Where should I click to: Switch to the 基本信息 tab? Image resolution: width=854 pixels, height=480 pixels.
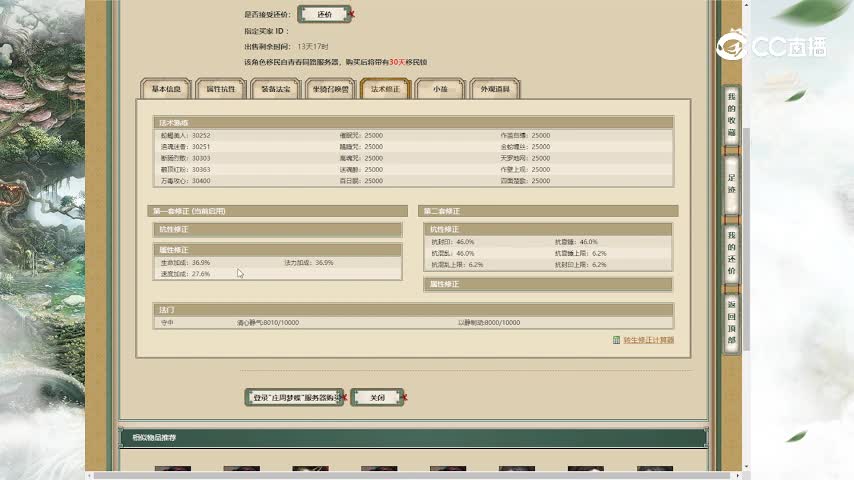point(165,89)
